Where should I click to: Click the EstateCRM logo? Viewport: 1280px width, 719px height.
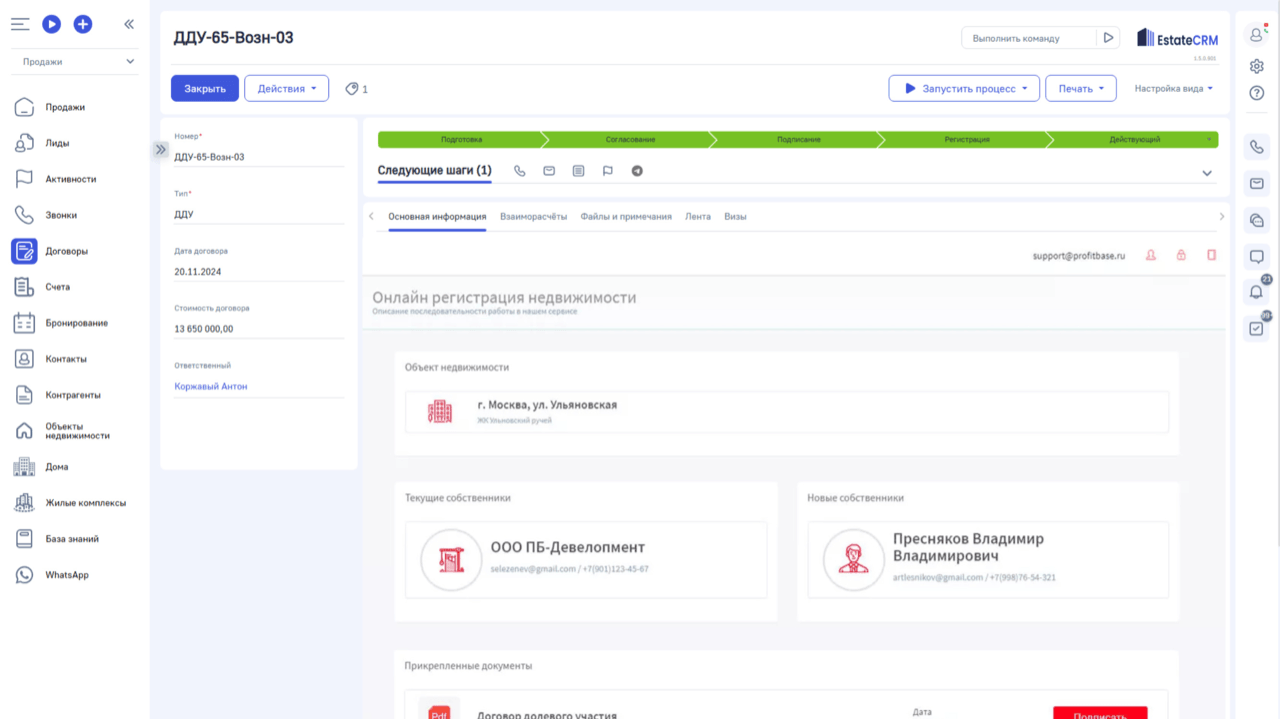[1177, 39]
